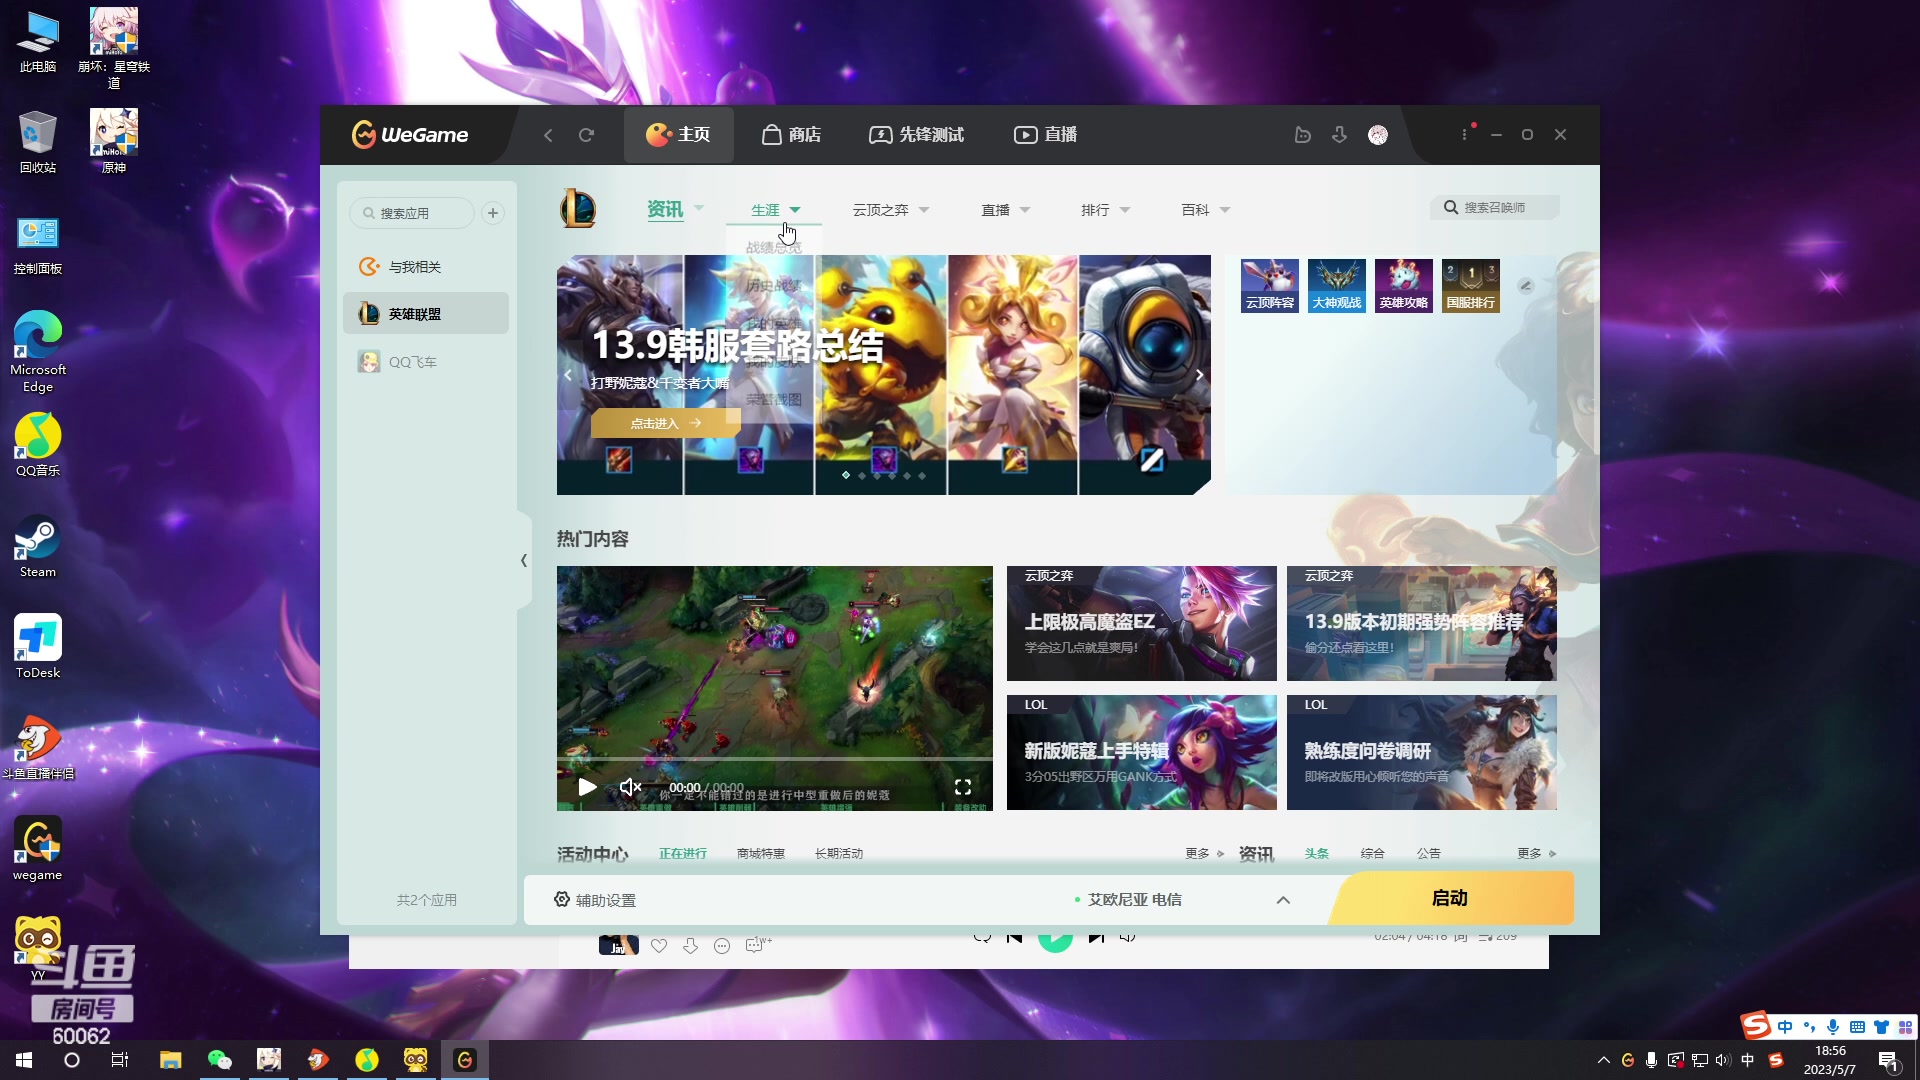Go to previous banner slide

(x=568, y=375)
